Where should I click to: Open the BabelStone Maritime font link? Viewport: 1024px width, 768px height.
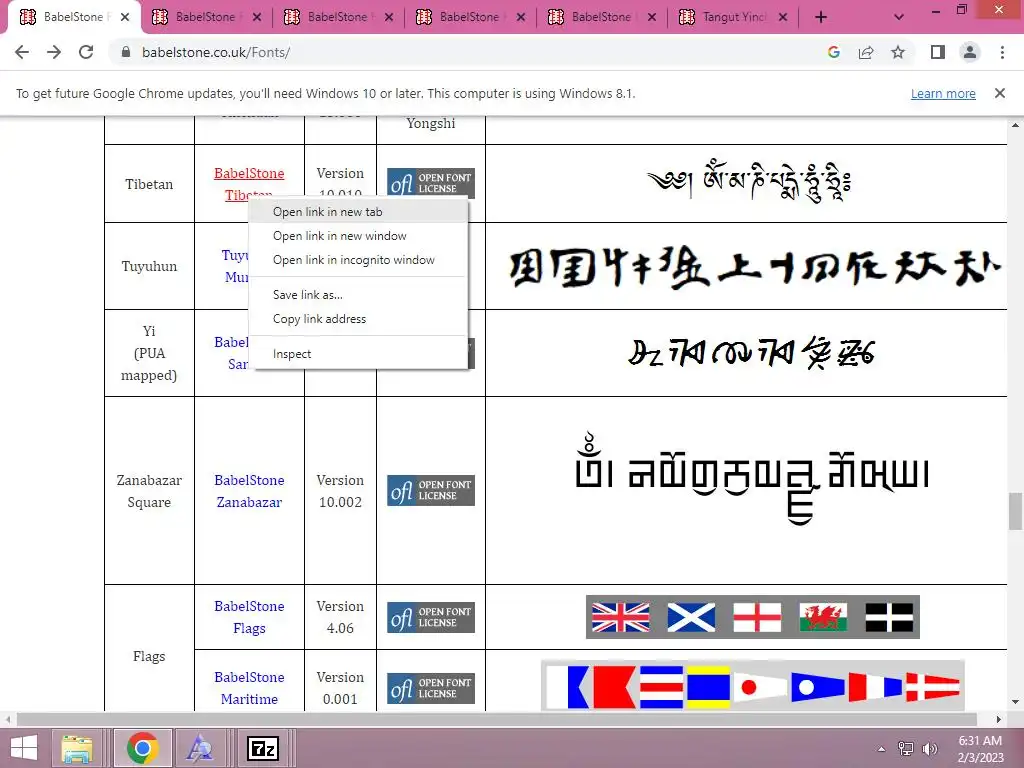pos(249,688)
